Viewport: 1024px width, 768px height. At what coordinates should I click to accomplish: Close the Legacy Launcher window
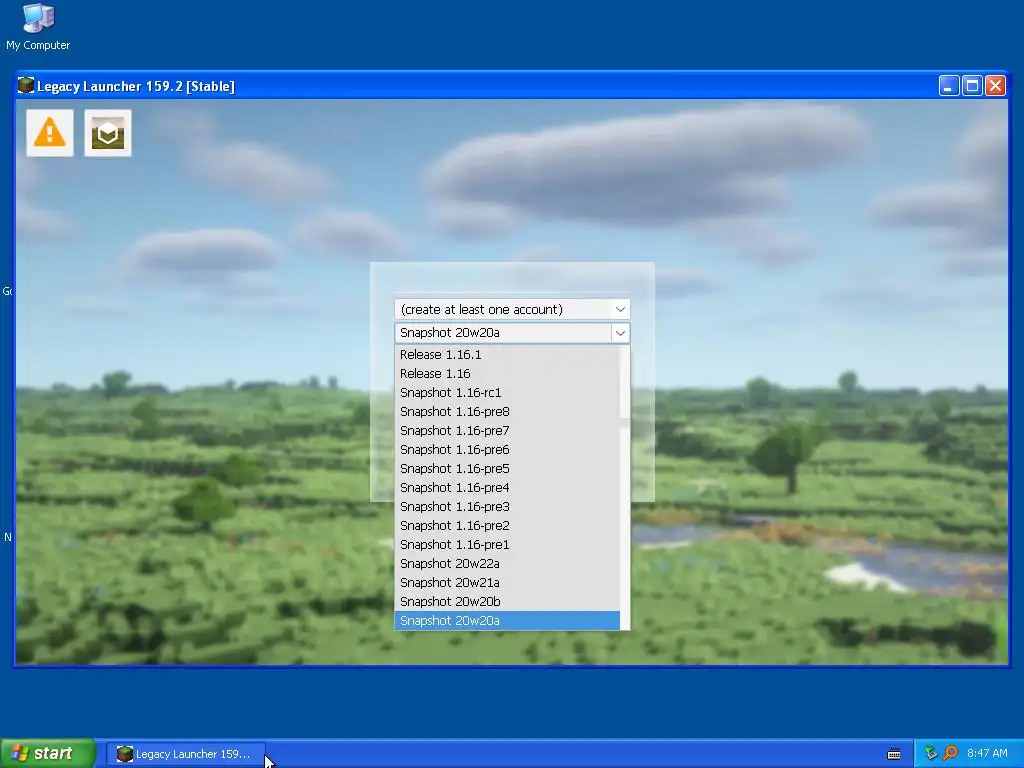[x=995, y=86]
